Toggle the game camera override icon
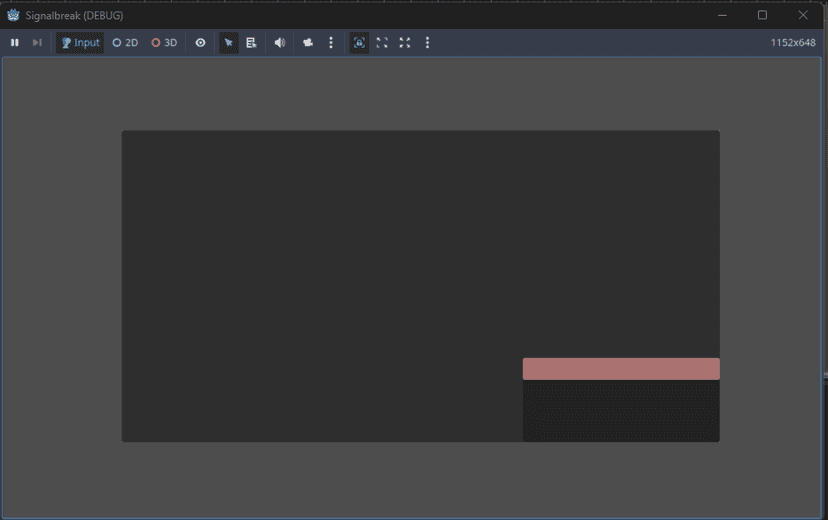 [x=308, y=43]
